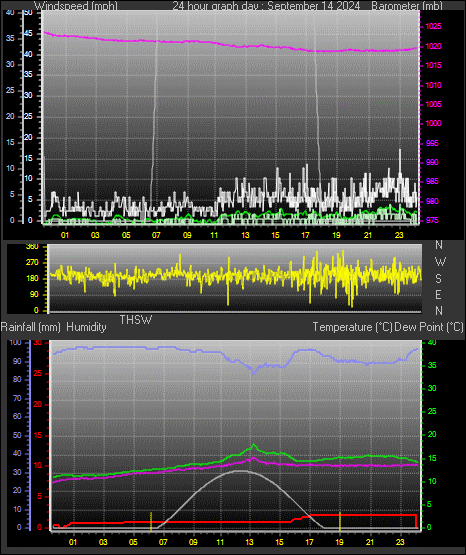Select the blue 50 value on the humidity scale
The height and width of the screenshot is (555, 466).
[17, 435]
